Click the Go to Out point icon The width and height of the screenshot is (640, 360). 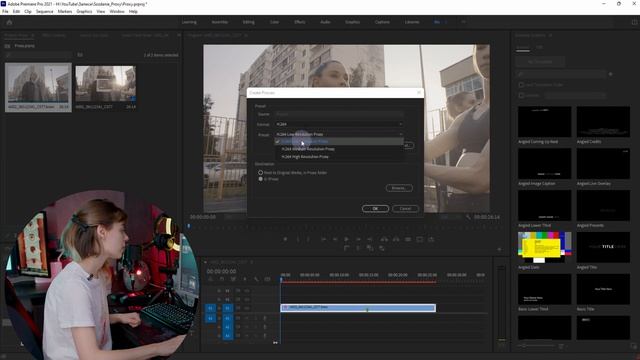(370, 239)
